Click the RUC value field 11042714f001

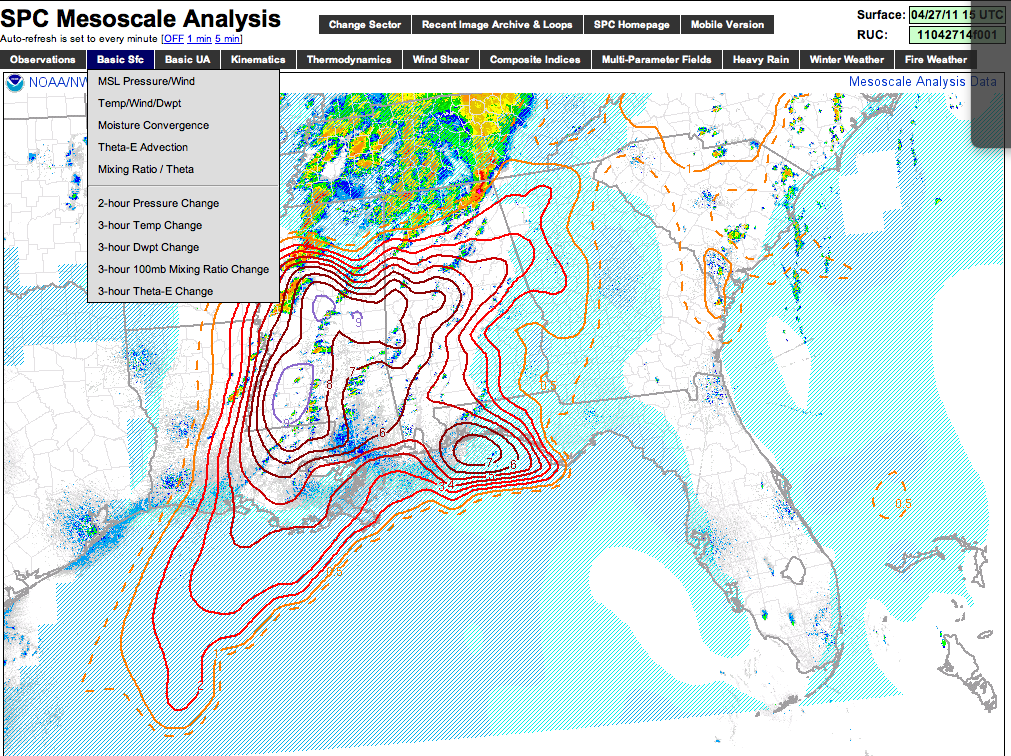pos(957,35)
